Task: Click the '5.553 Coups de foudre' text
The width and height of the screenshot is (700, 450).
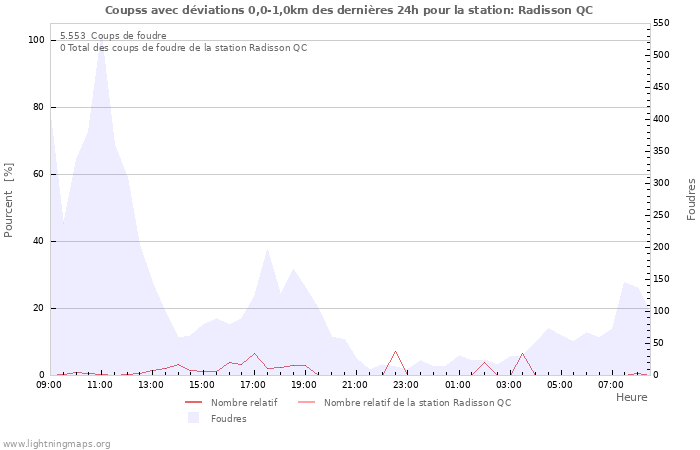Action: [x=113, y=36]
